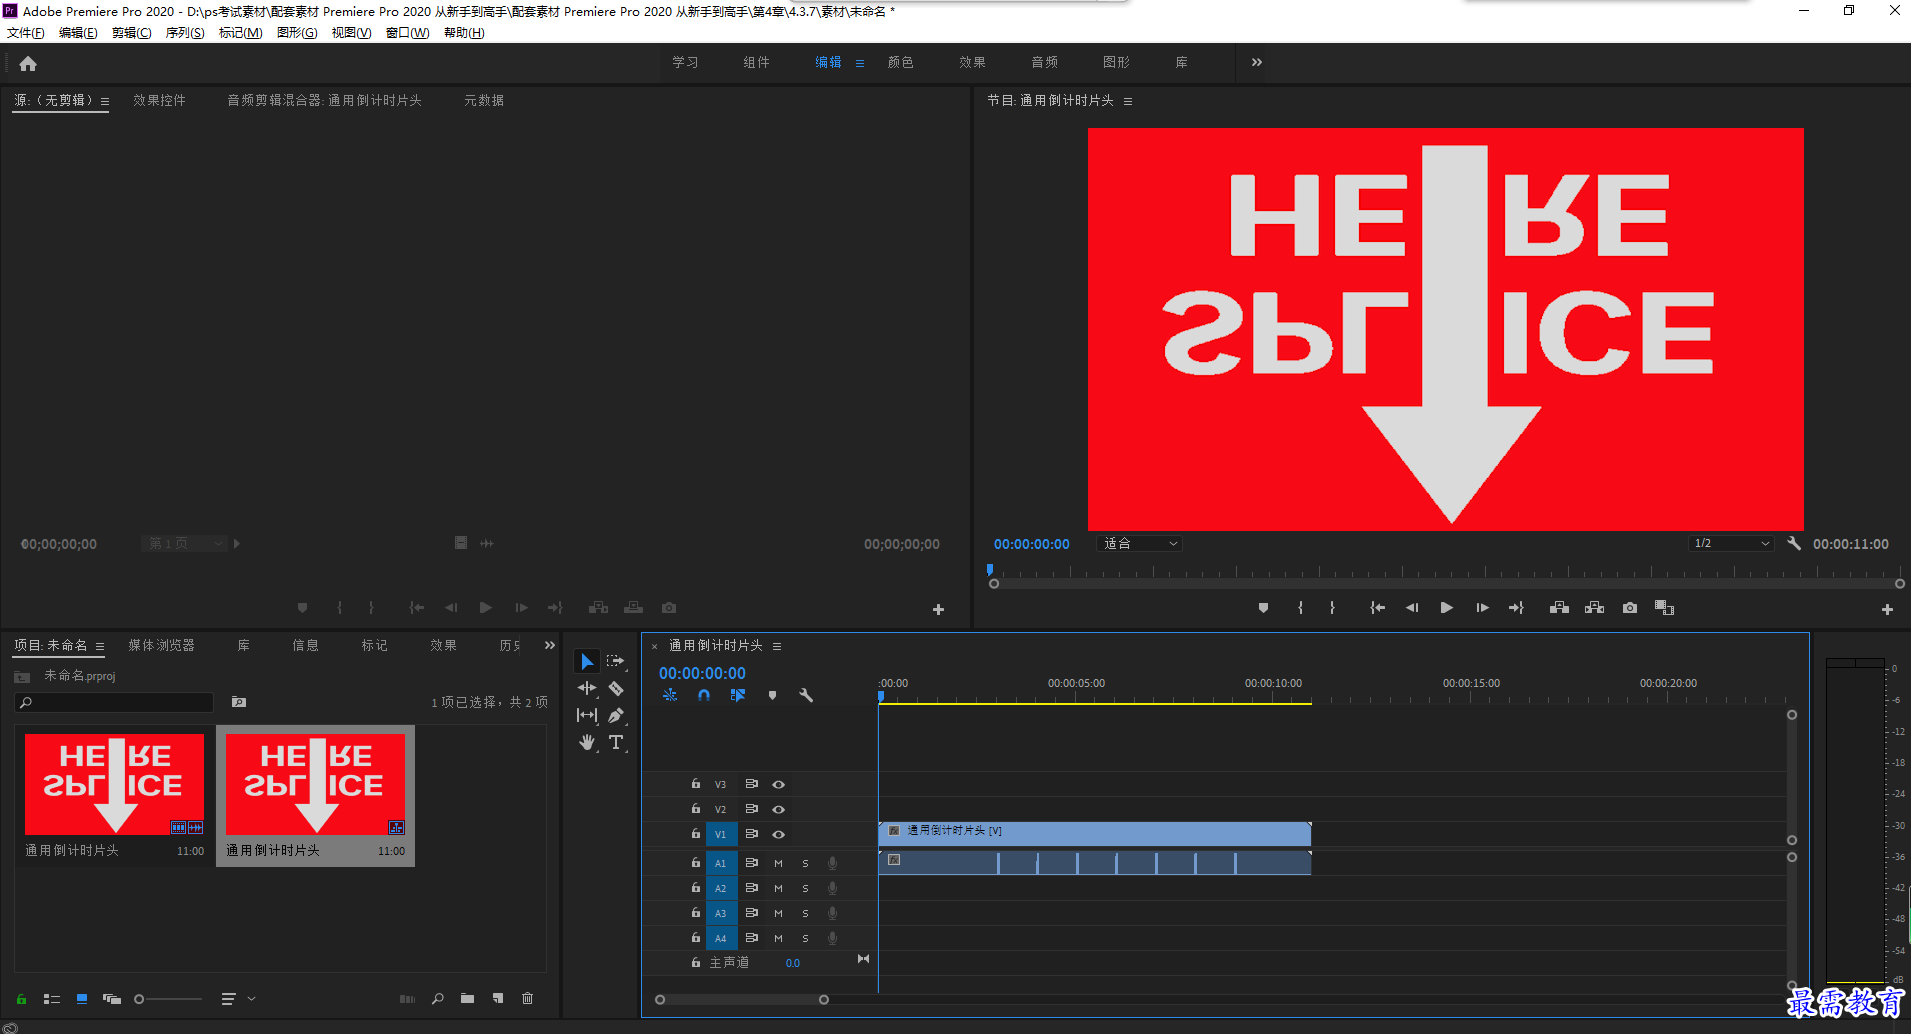Image resolution: width=1911 pixels, height=1034 pixels.
Task: Toggle V2 track output eye
Action: click(x=778, y=809)
